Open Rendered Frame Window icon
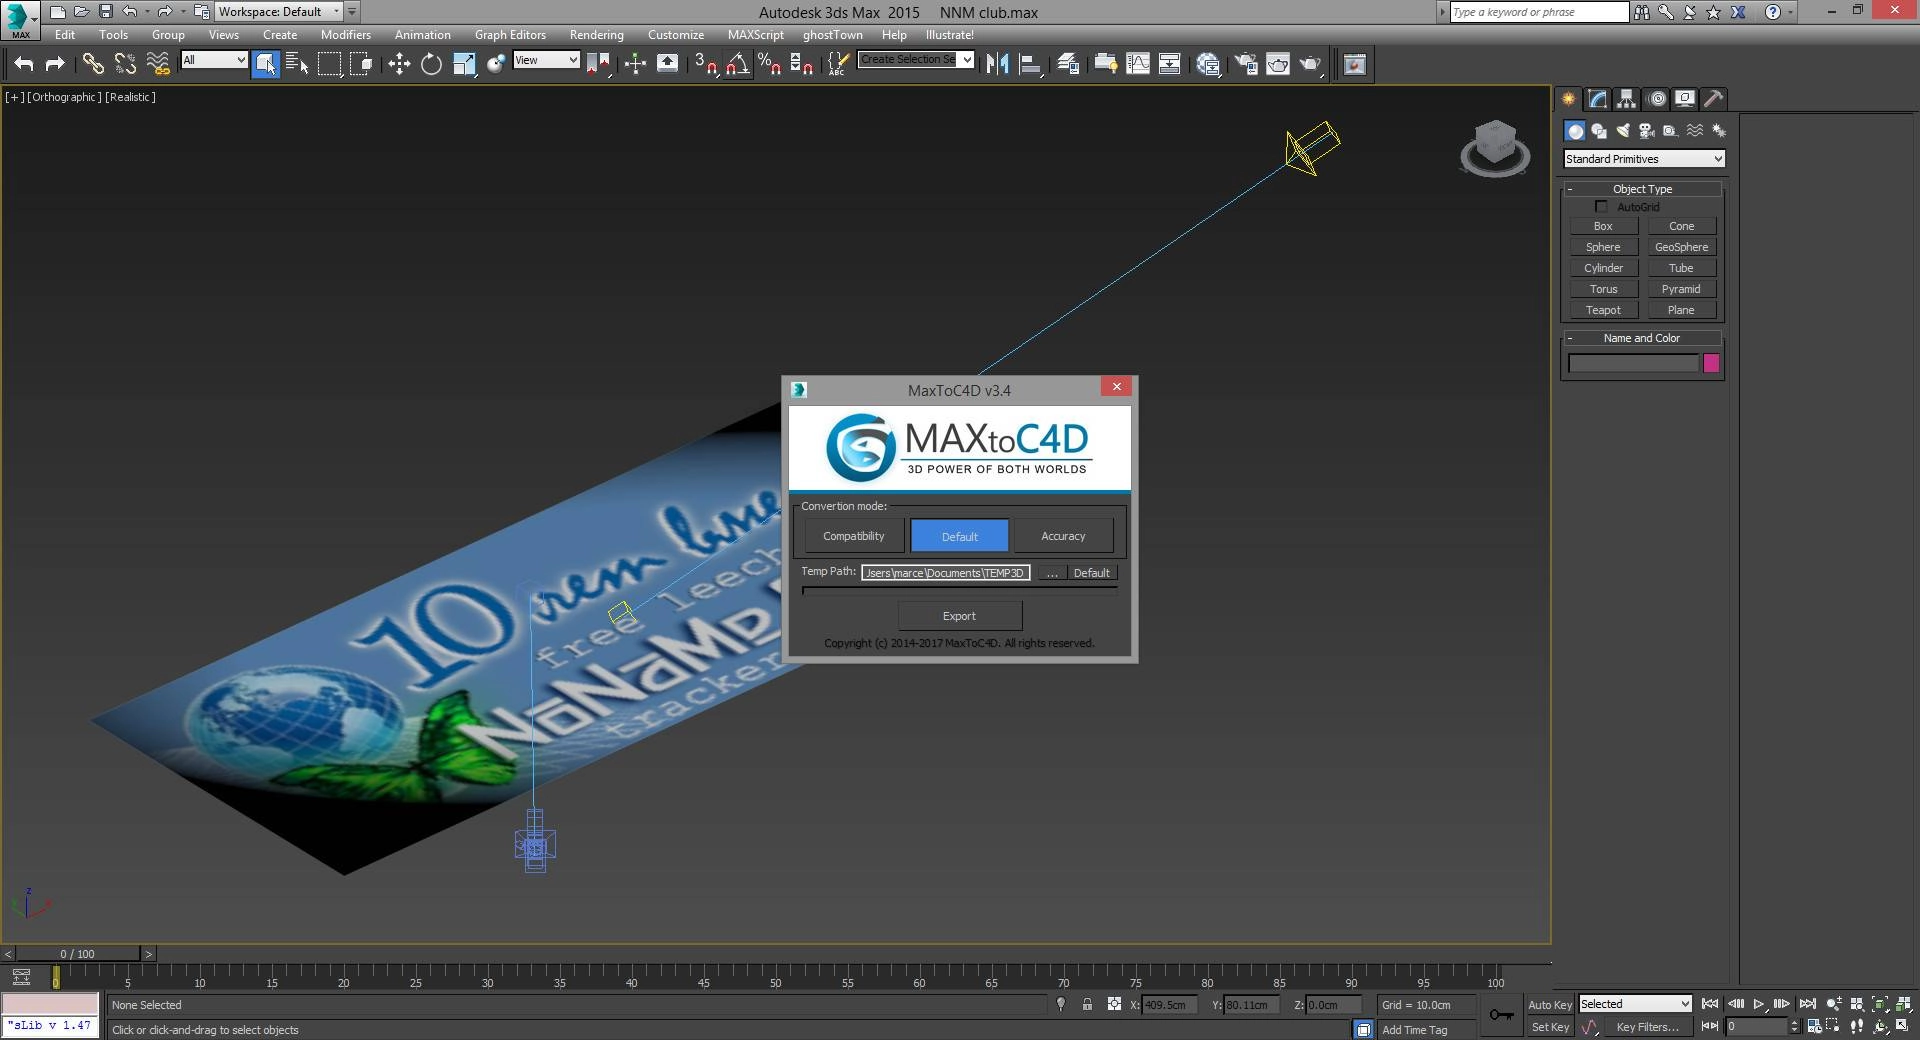The width and height of the screenshot is (1920, 1040). click(x=1278, y=64)
